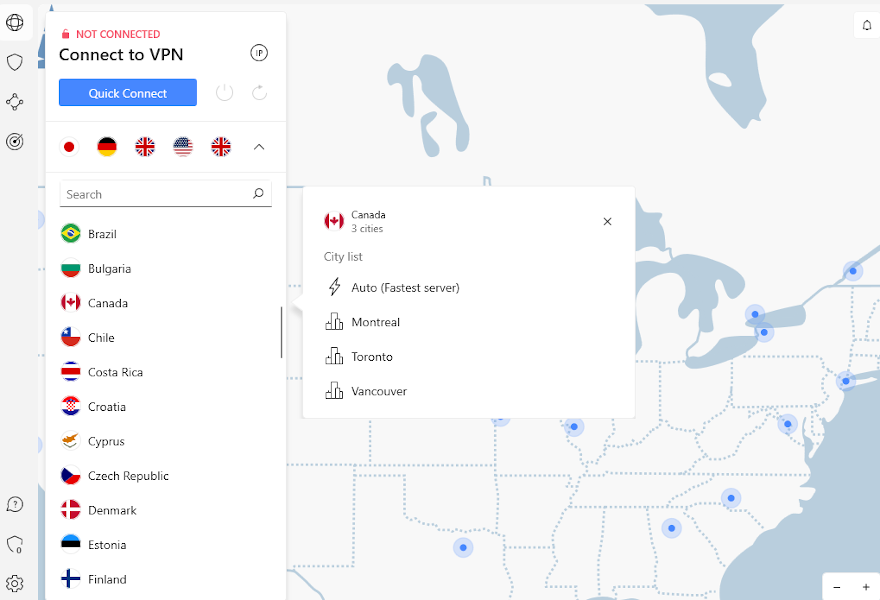Click the country Search field
The height and width of the screenshot is (600, 880).
pyautogui.click(x=155, y=194)
